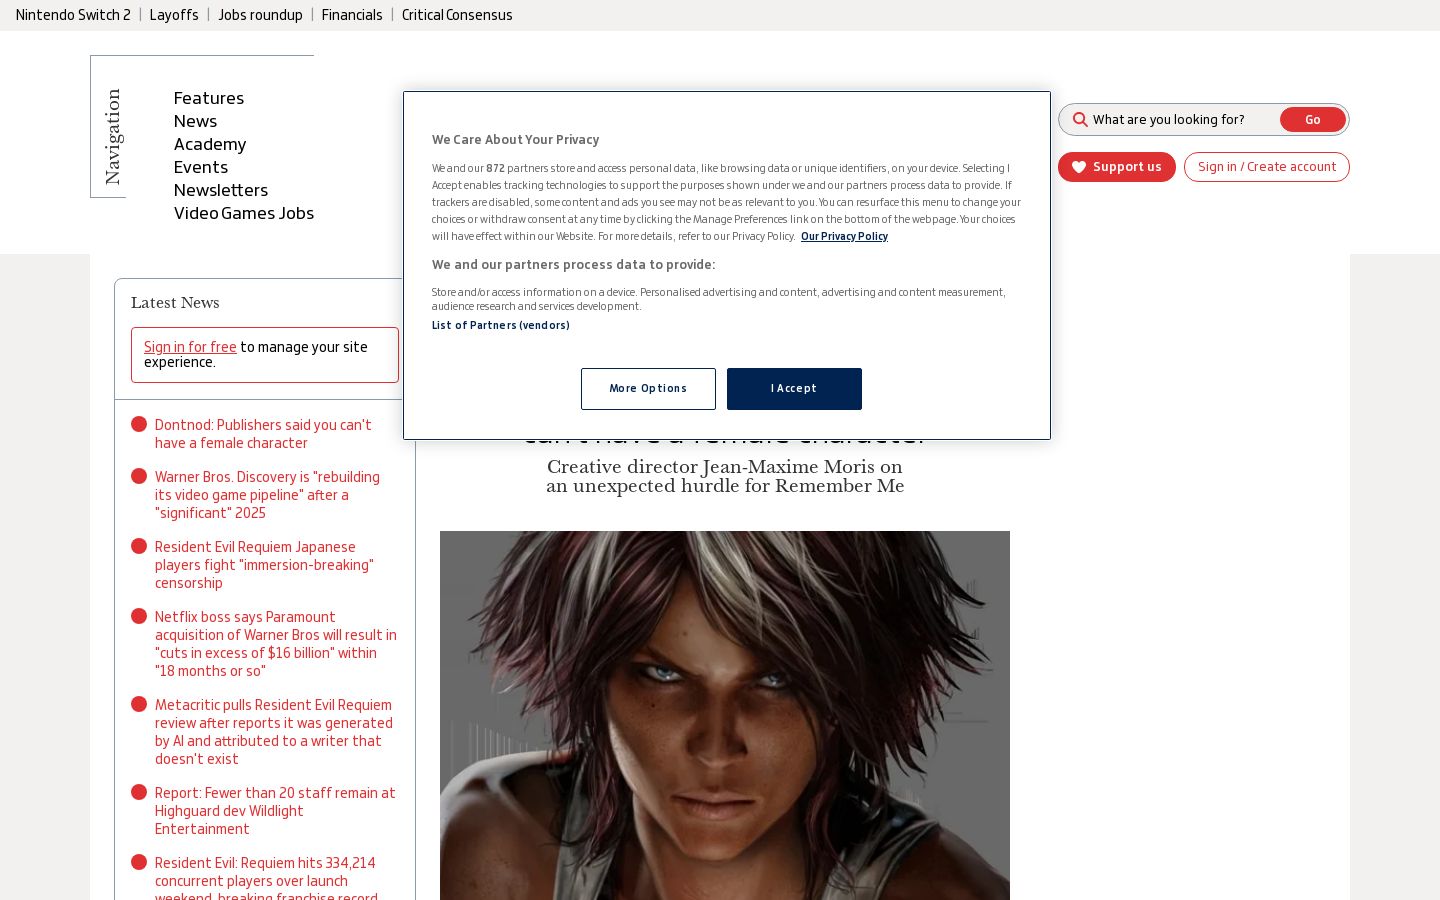Open the Our Privacy Policy link
Screen dimensions: 1440x900
tap(844, 237)
